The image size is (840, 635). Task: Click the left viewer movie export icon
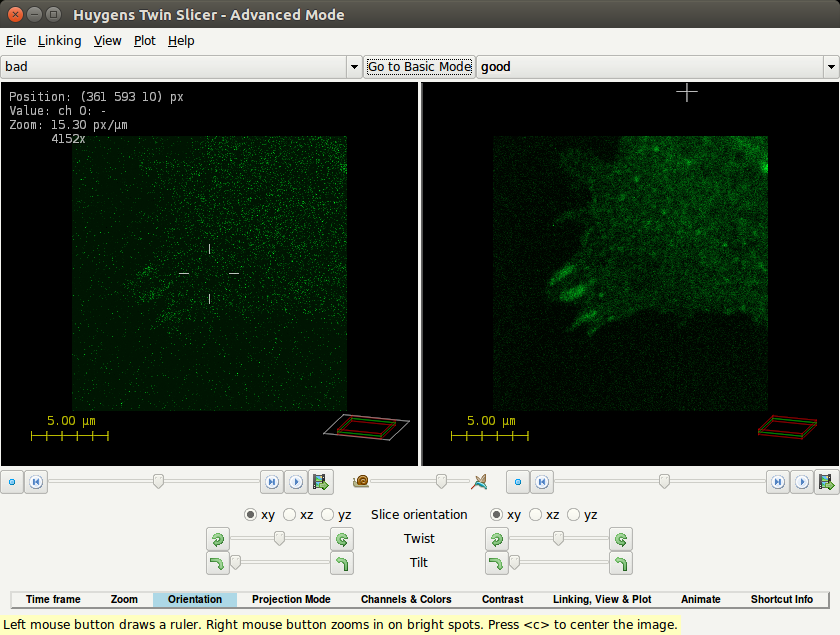(321, 482)
